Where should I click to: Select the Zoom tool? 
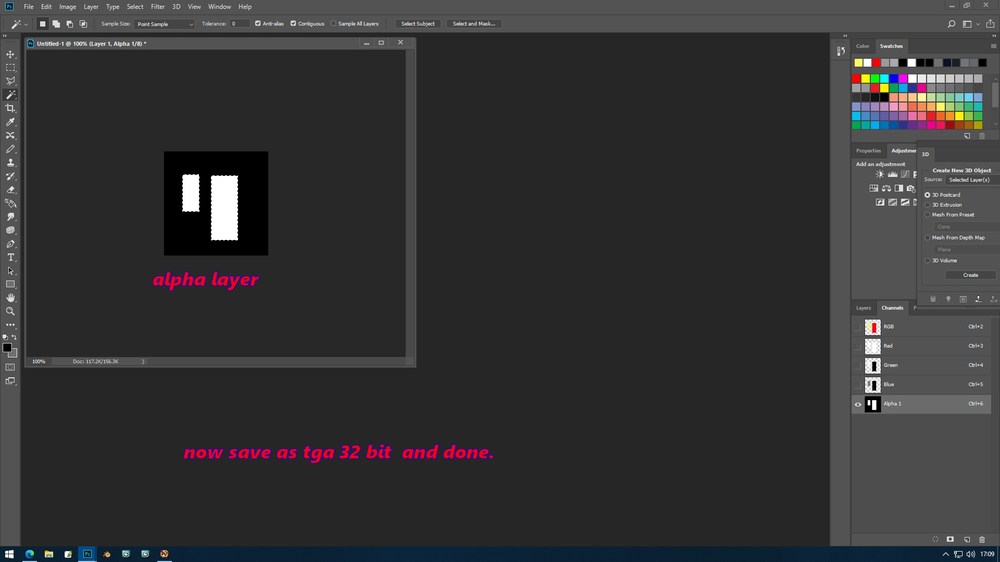[x=11, y=311]
